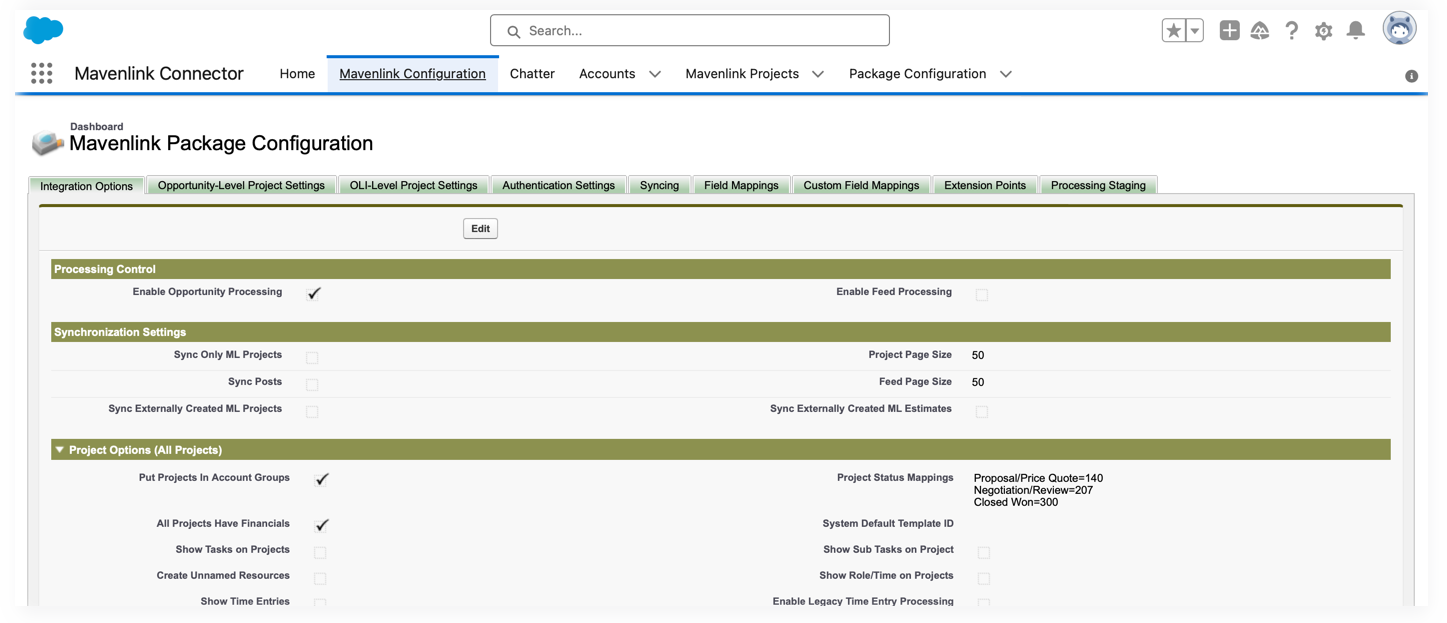Screen dimensions: 1447x623
Task: Click the Dashboard breadcrumb label
Action: [x=96, y=126]
